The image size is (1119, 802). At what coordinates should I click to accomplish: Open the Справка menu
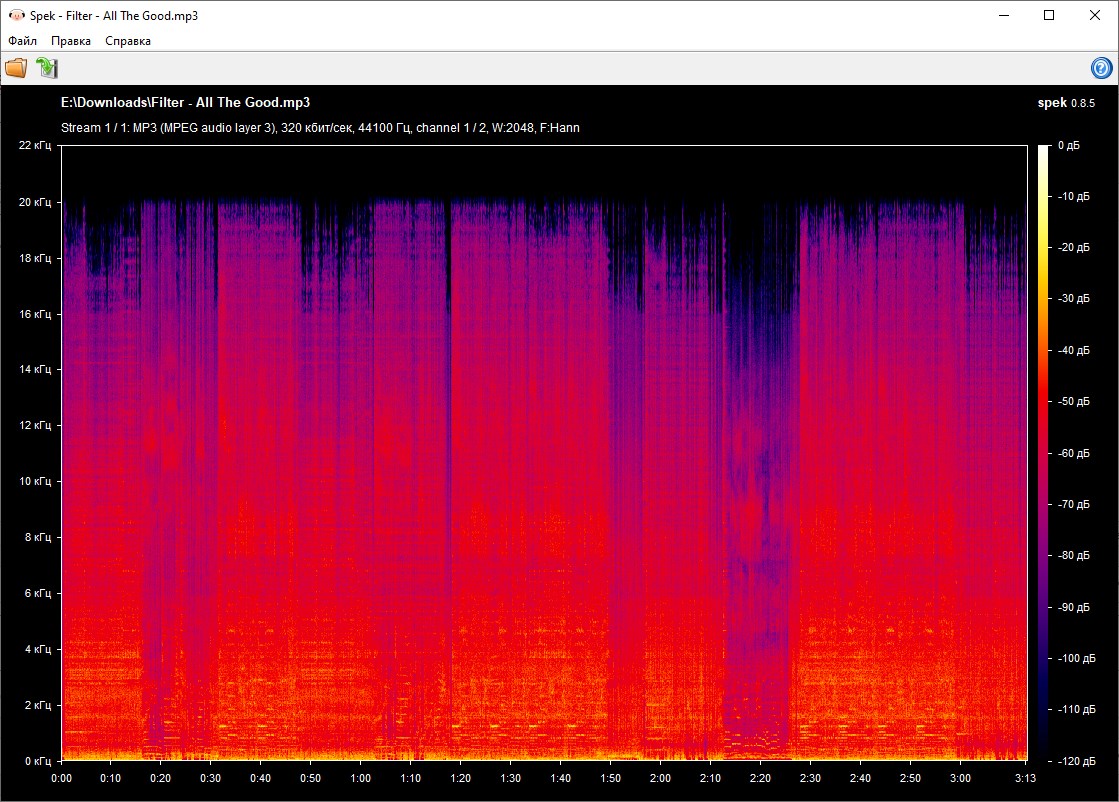pos(128,41)
